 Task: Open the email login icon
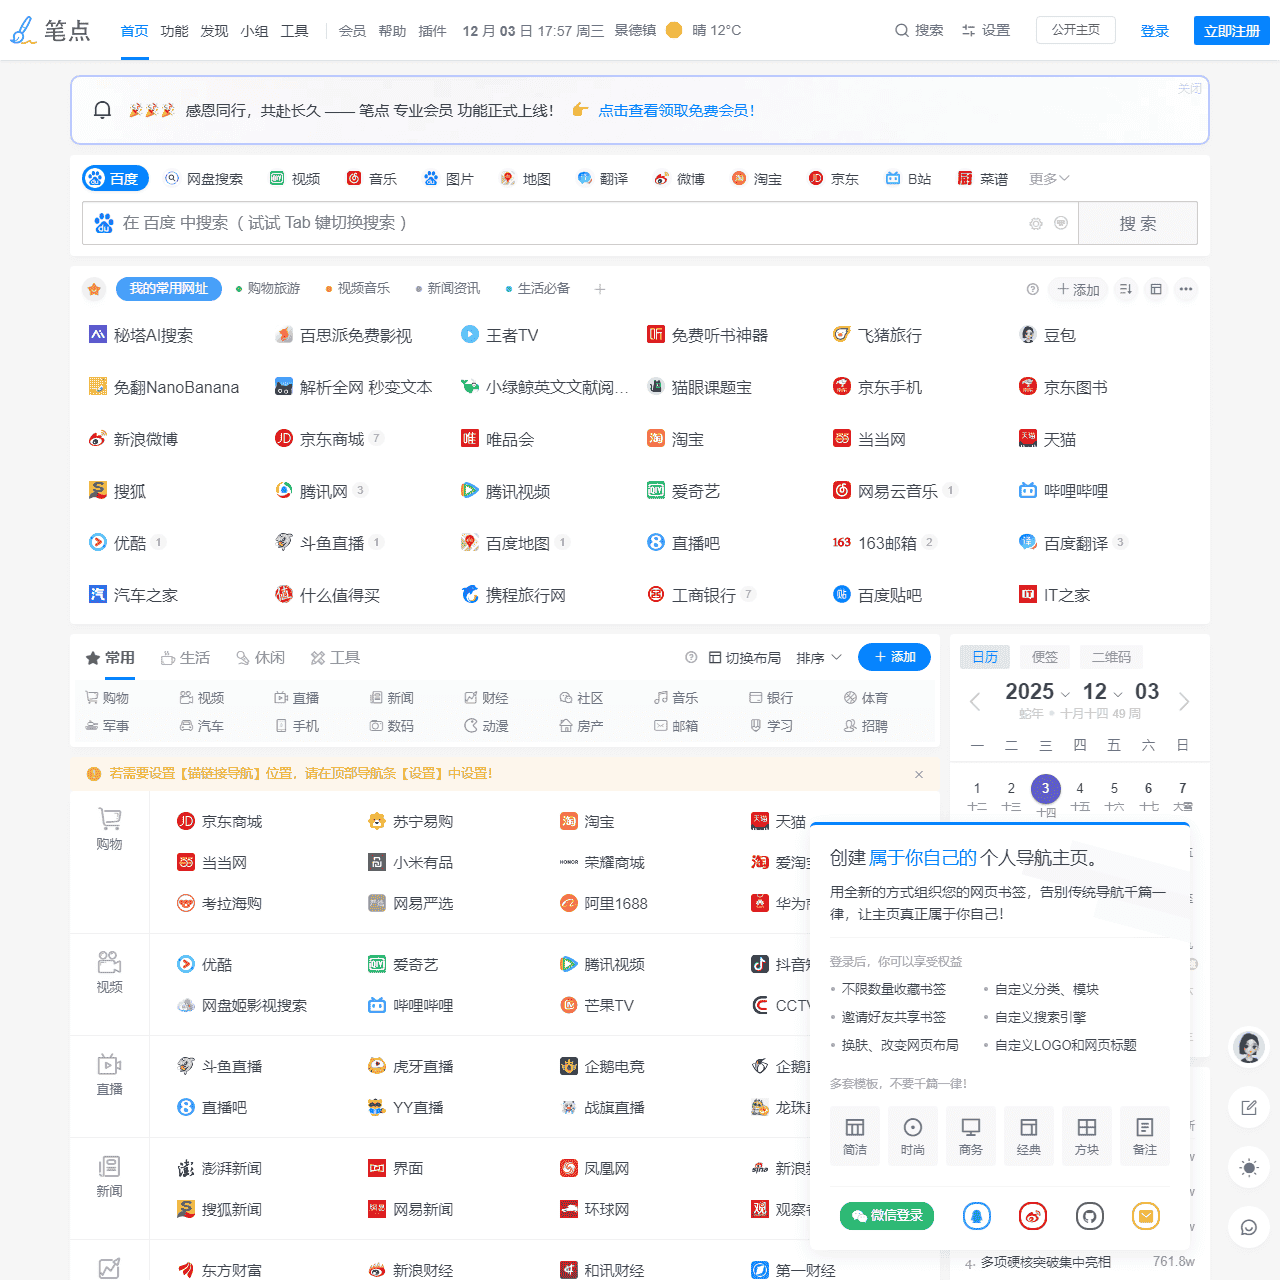[1146, 1216]
